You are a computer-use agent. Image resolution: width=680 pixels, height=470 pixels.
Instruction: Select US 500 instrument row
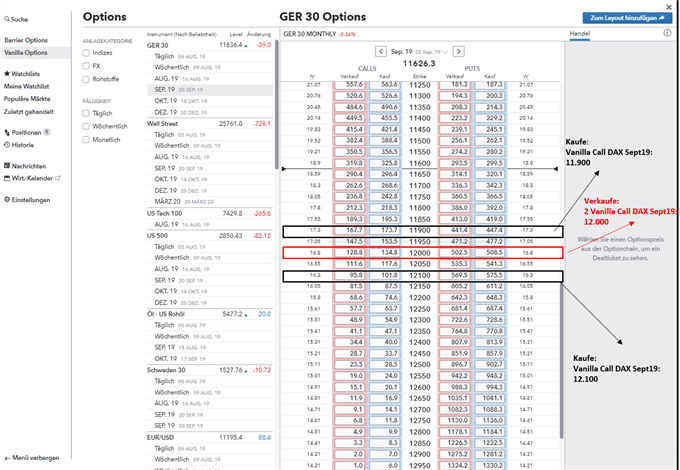[x=209, y=235]
